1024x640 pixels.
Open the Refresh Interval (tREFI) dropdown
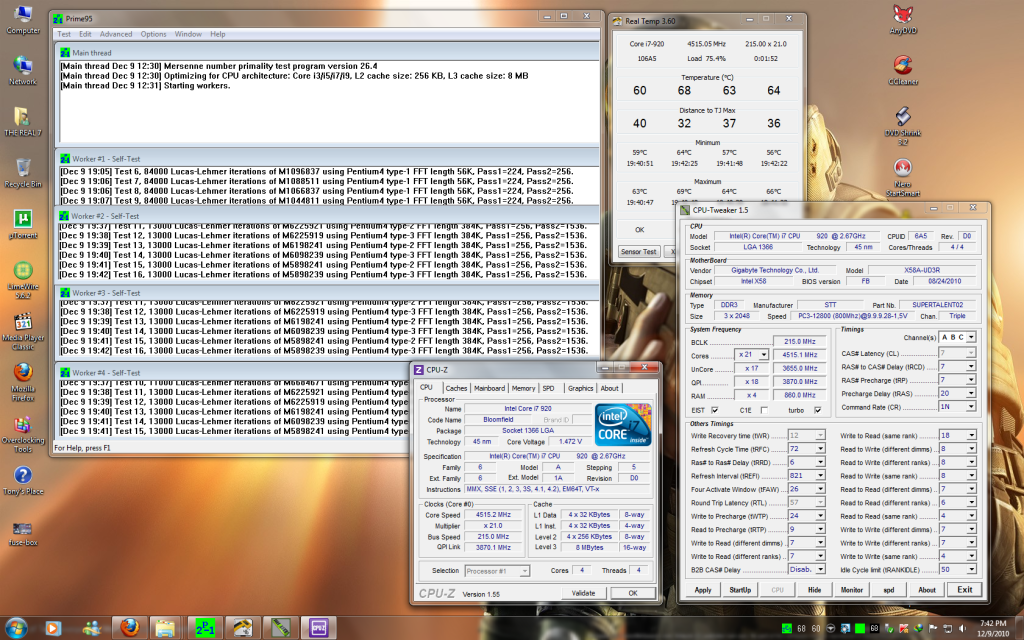coord(820,475)
